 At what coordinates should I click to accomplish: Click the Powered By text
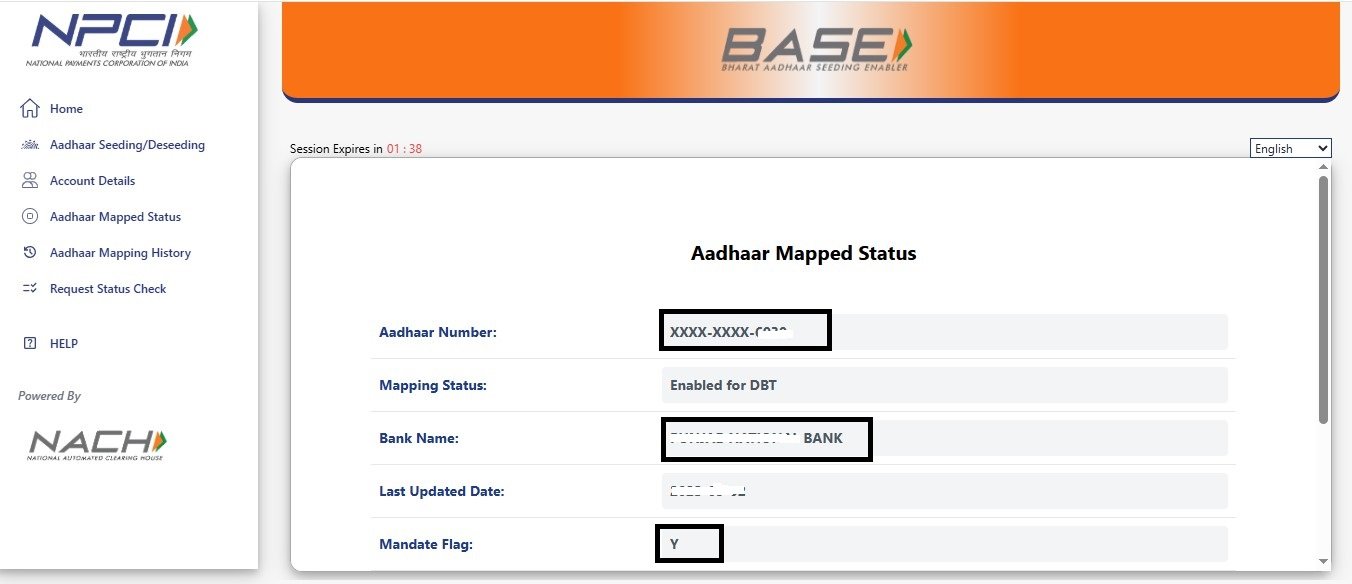(49, 396)
